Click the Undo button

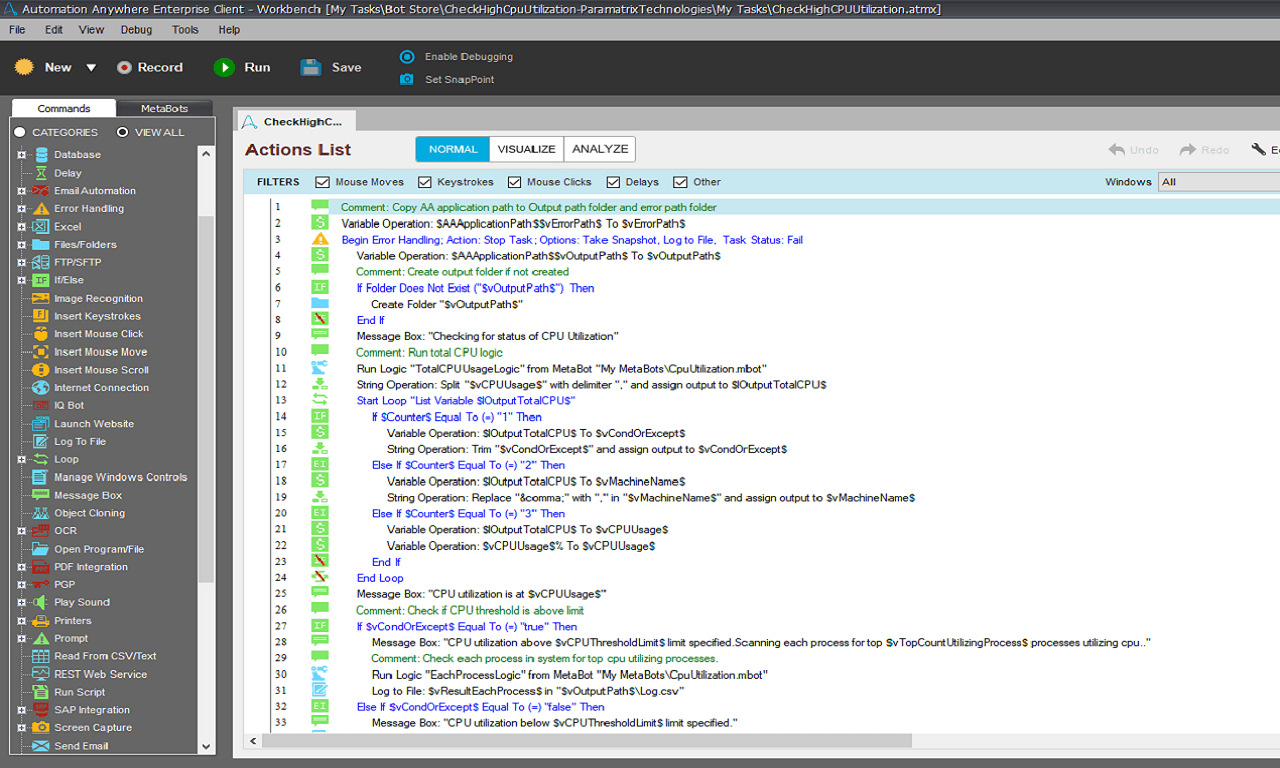pyautogui.click(x=1133, y=150)
